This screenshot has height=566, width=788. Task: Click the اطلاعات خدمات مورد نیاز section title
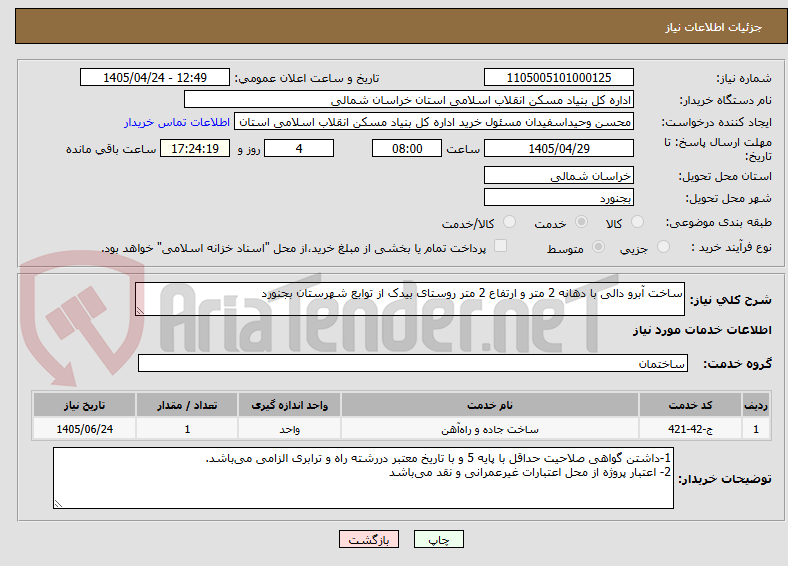click(x=702, y=330)
